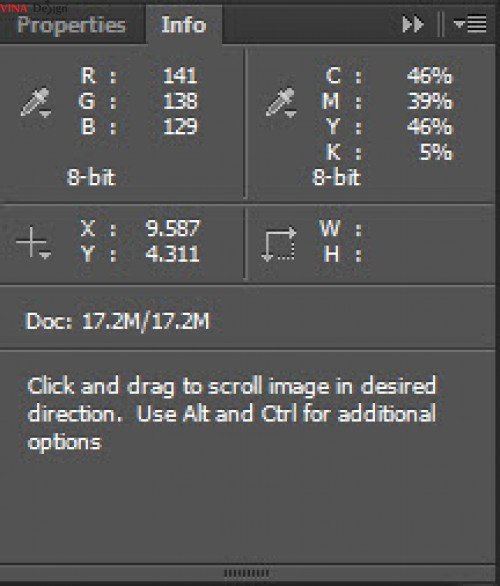Image resolution: width=500 pixels, height=586 pixels.
Task: Click the panel bottom resize grip
Action: [x=247, y=573]
